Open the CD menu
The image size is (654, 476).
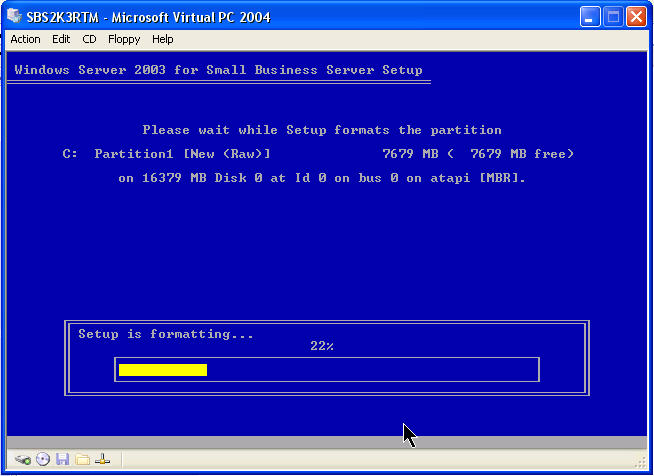pyautogui.click(x=89, y=39)
